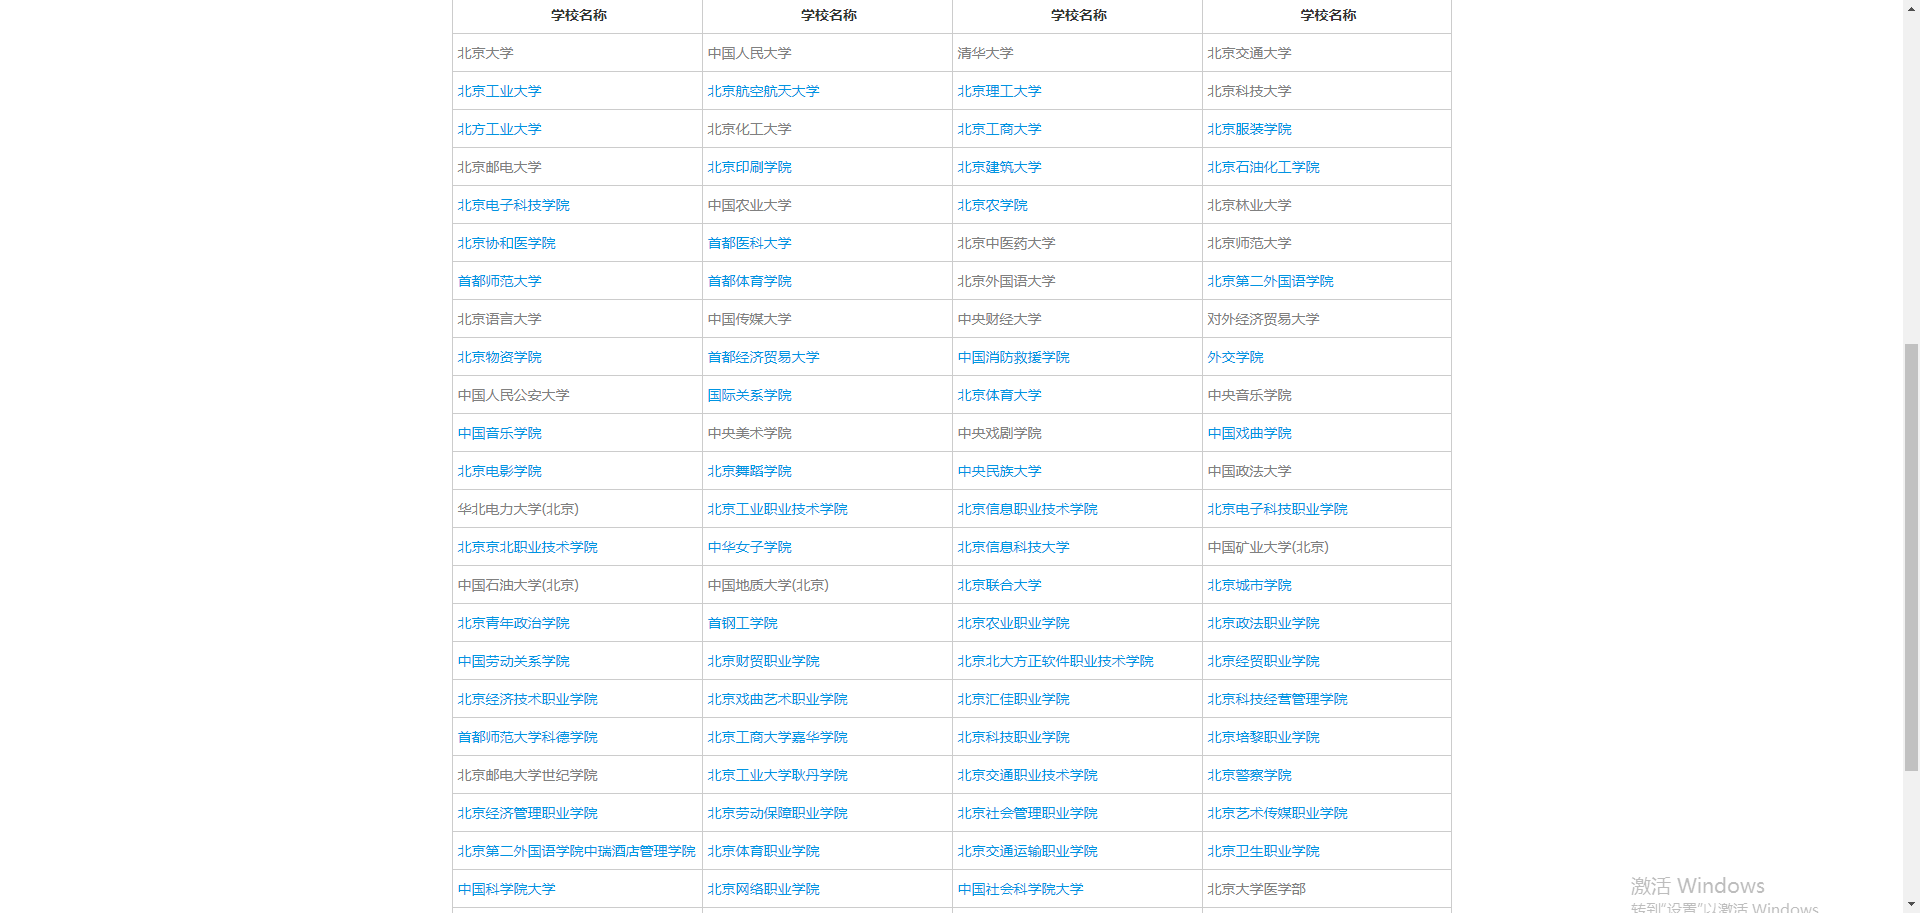Image resolution: width=1920 pixels, height=913 pixels.
Task: Open the 北京经贸职业学院 link
Action: (x=1263, y=661)
